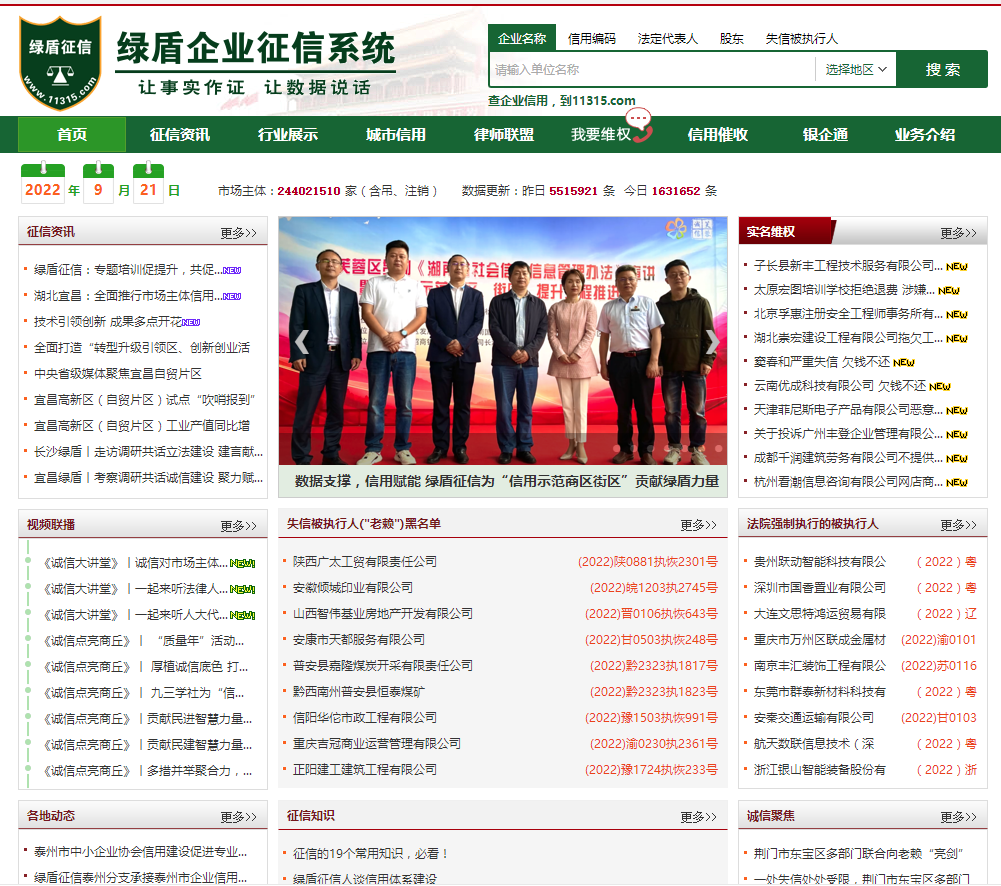Open the 征信资讯 navigation item
Image resolution: width=1001 pixels, height=886 pixels.
(x=179, y=135)
